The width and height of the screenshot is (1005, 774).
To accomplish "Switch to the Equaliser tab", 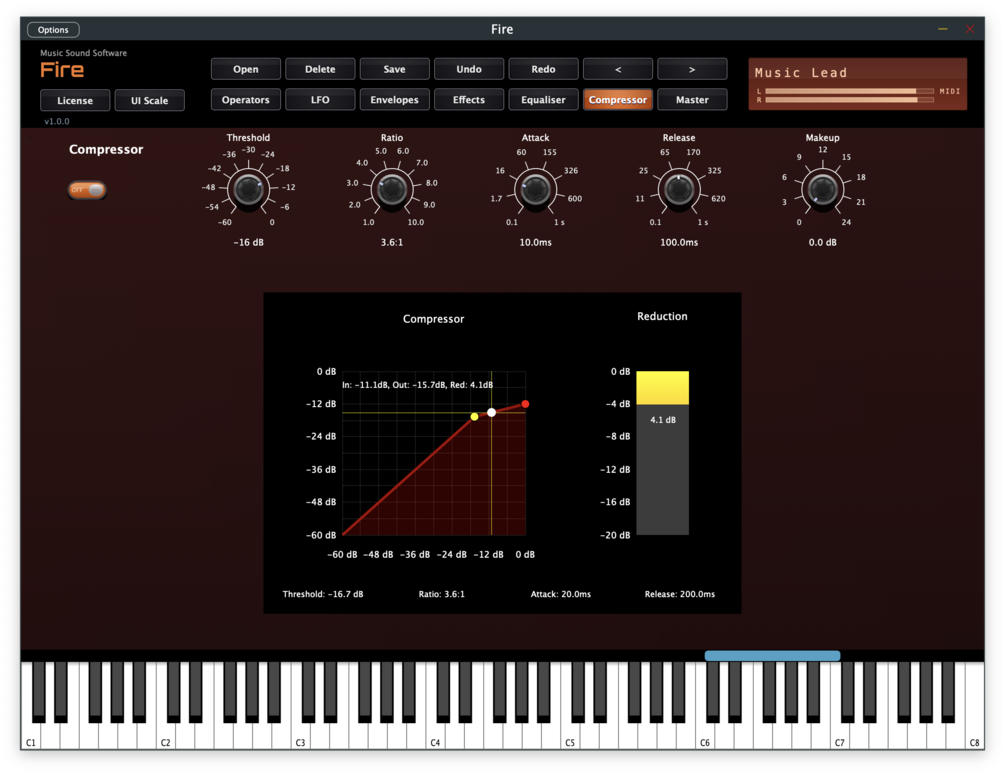I will pyautogui.click(x=543, y=100).
